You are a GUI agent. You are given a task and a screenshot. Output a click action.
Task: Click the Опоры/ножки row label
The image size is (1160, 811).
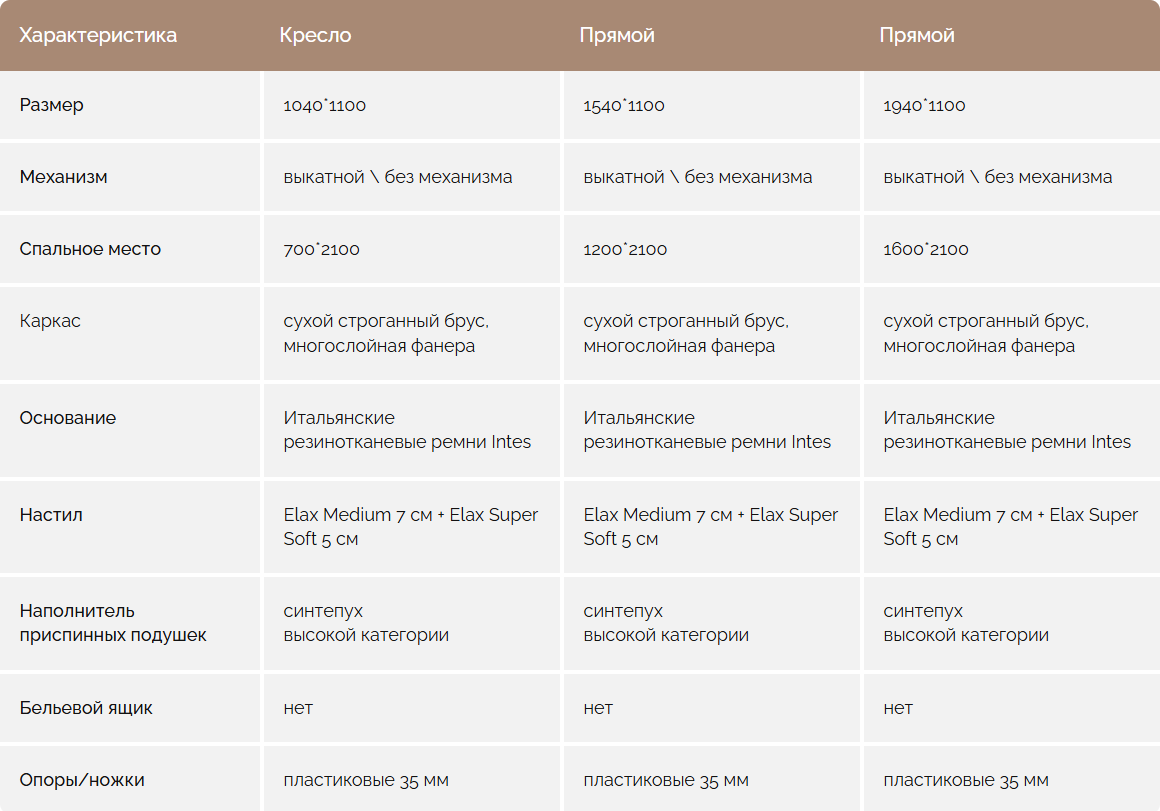point(82,780)
